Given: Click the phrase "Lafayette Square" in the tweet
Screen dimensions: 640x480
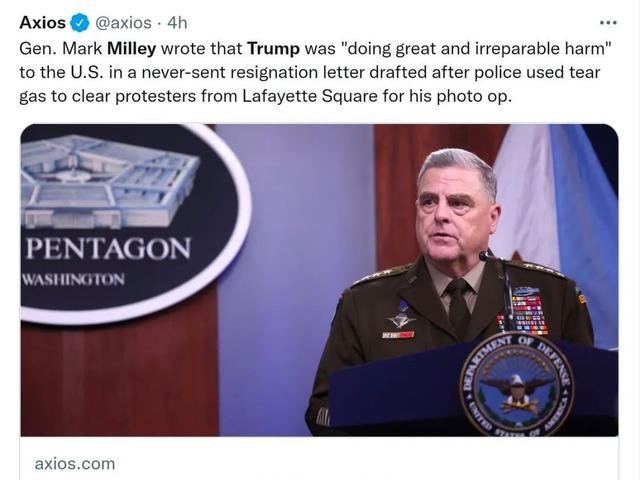Looking at the screenshot, I should [x=310, y=96].
